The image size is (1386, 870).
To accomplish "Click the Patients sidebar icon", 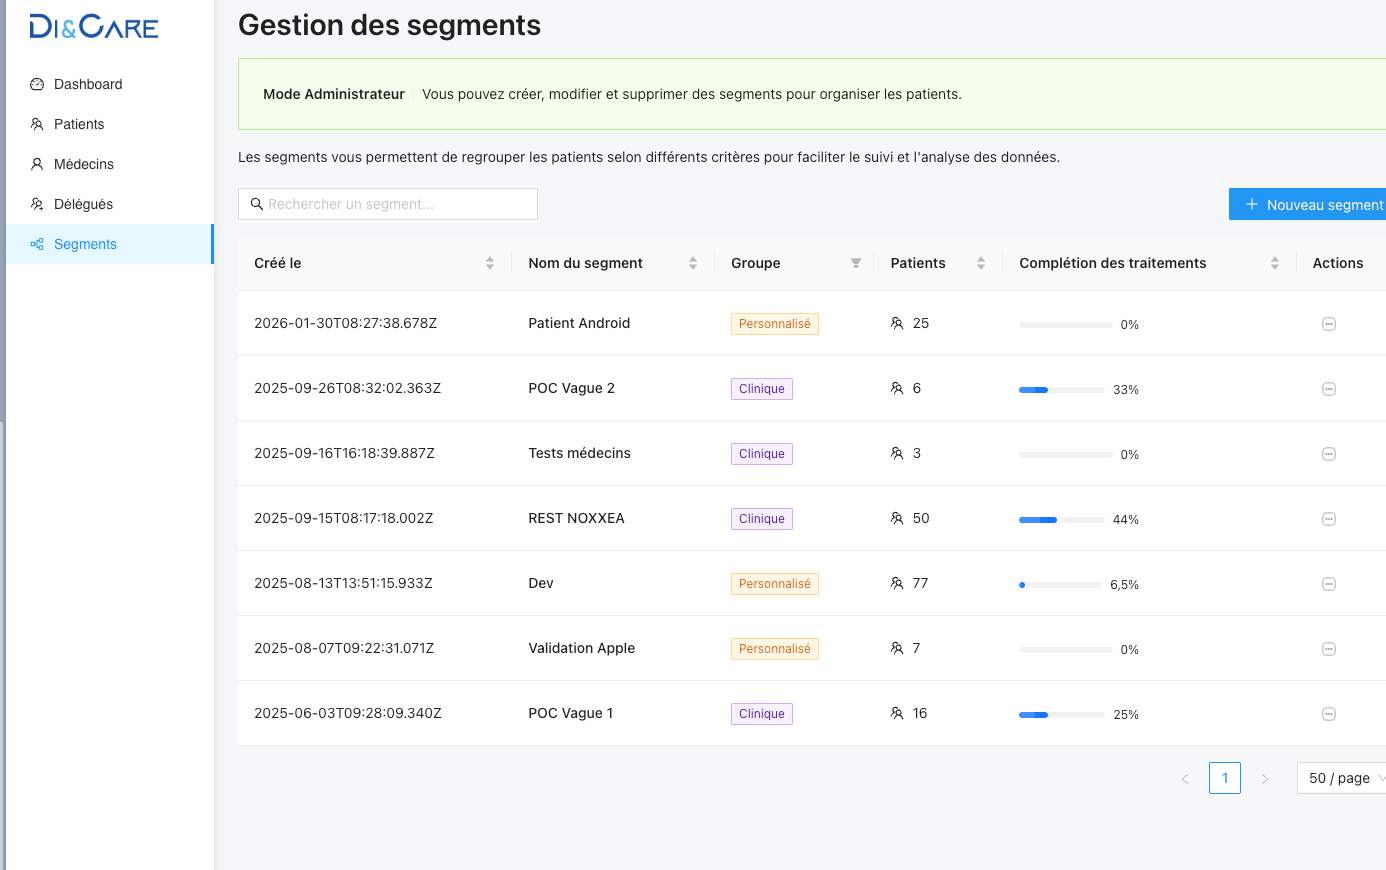I will click(x=37, y=124).
